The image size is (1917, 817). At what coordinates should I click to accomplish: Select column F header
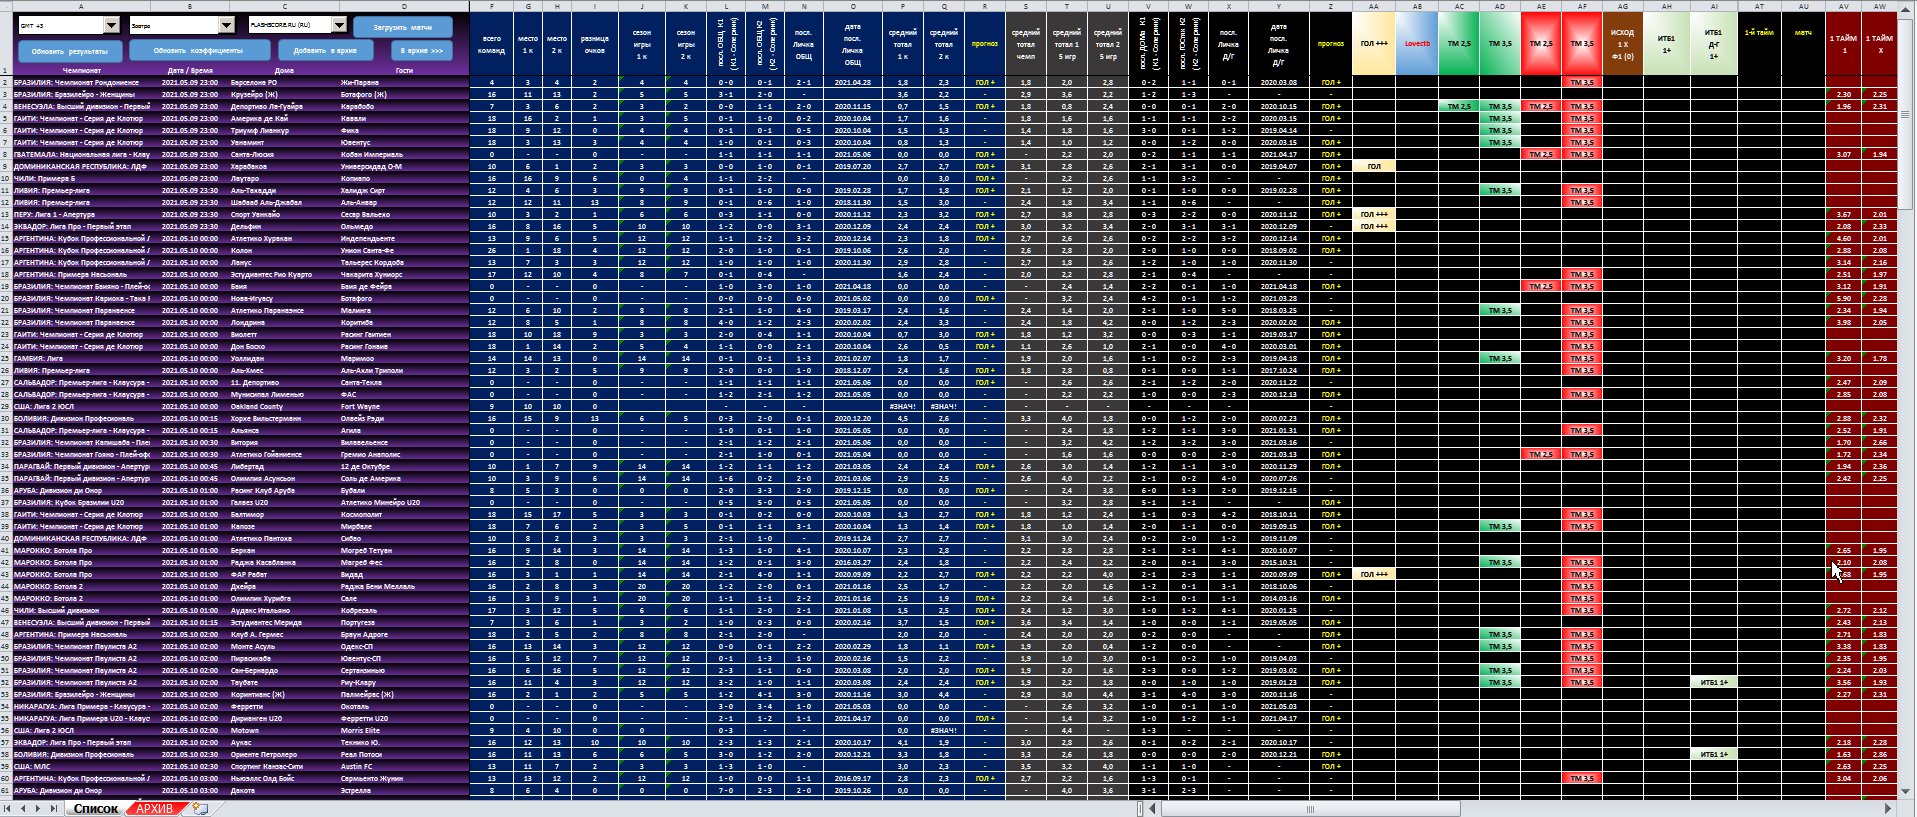coord(491,6)
